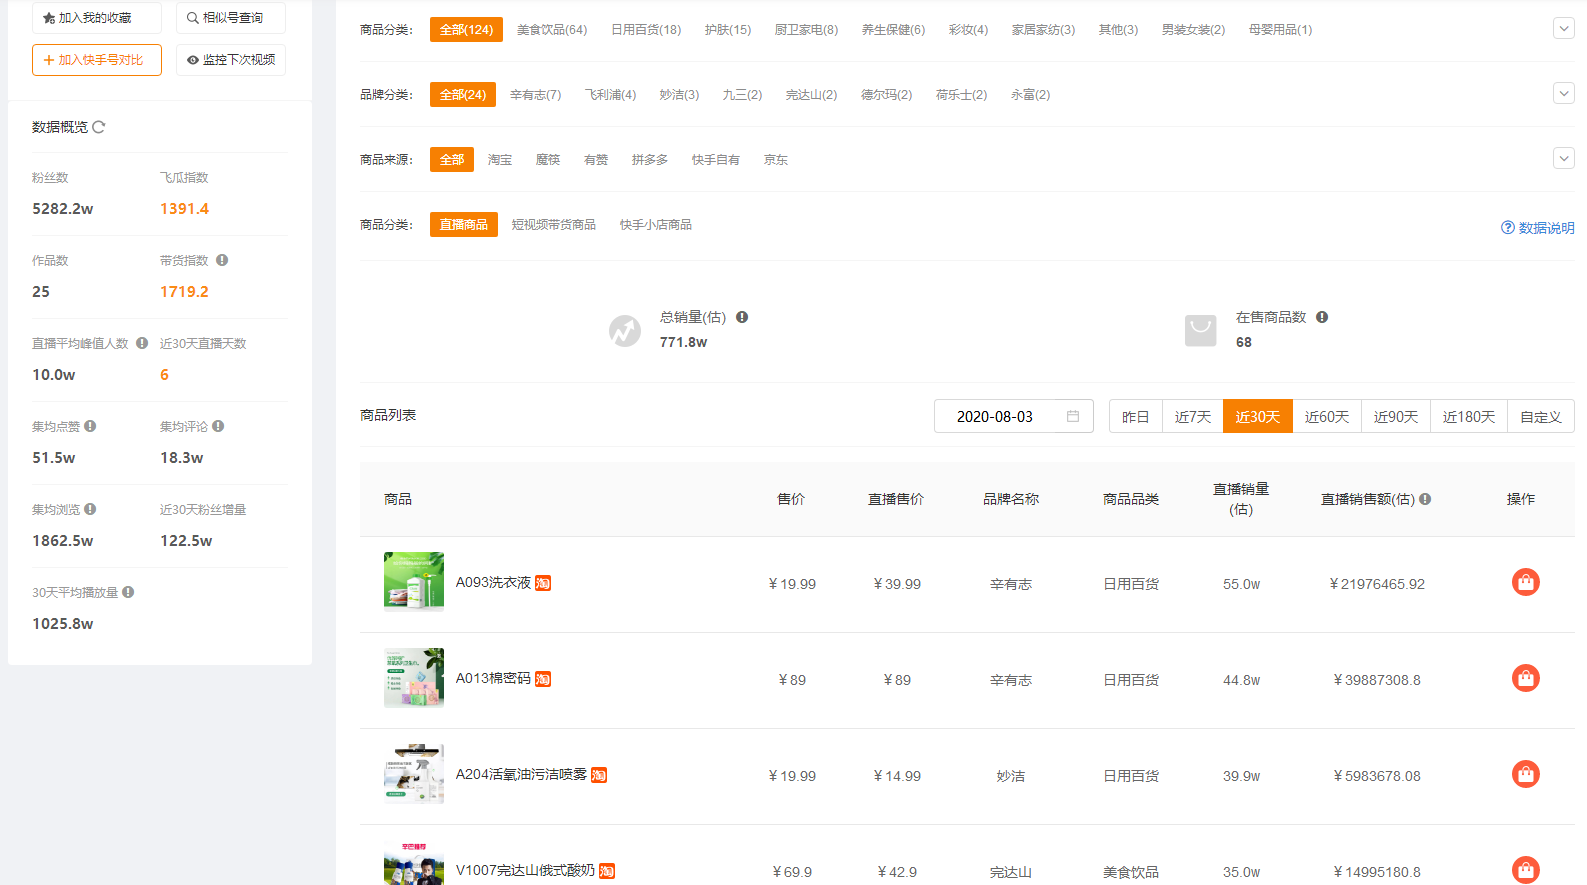Filter by 家居家纺(3) category
1587x885 pixels.
tap(1043, 30)
